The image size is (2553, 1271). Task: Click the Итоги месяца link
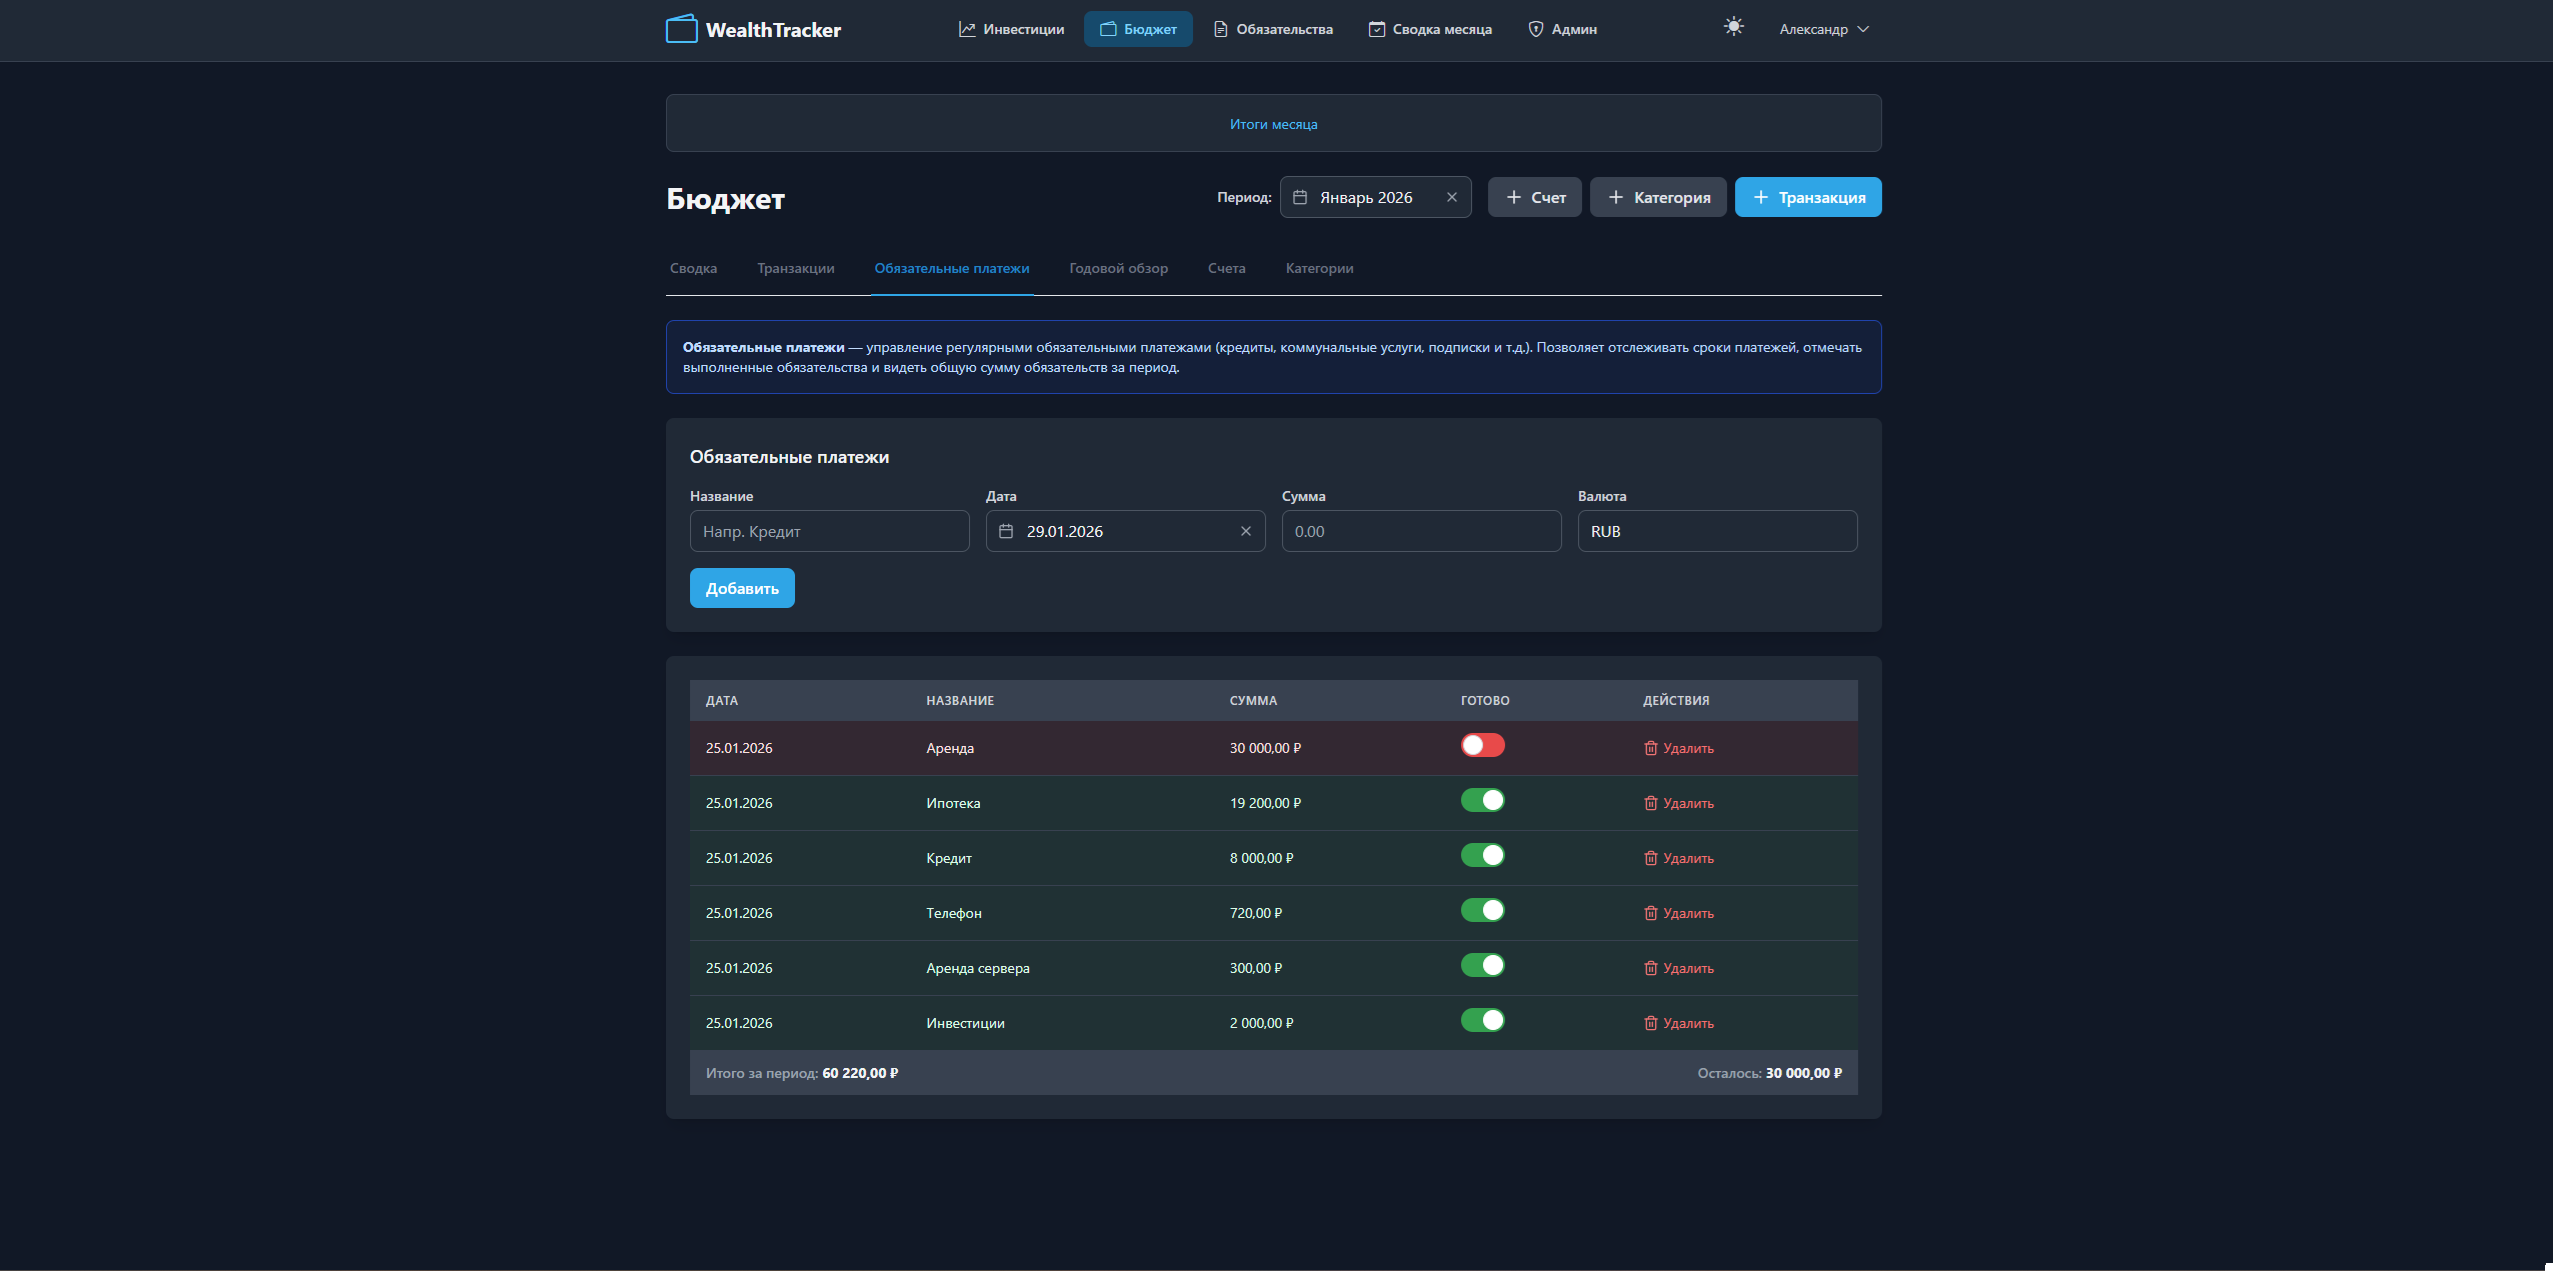1273,124
